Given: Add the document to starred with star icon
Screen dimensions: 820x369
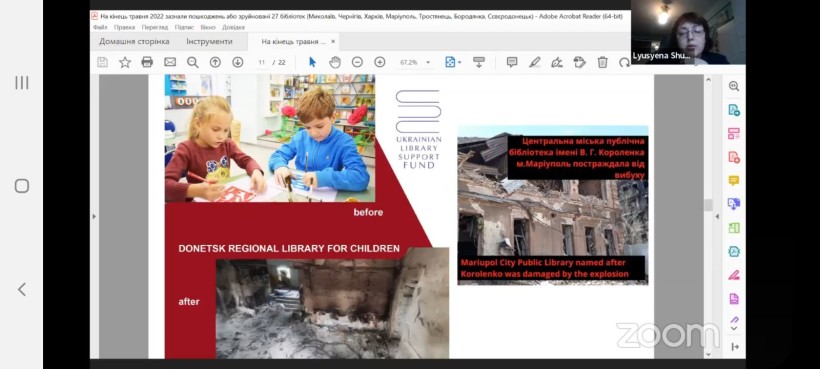Looking at the screenshot, I should pyautogui.click(x=124, y=62).
